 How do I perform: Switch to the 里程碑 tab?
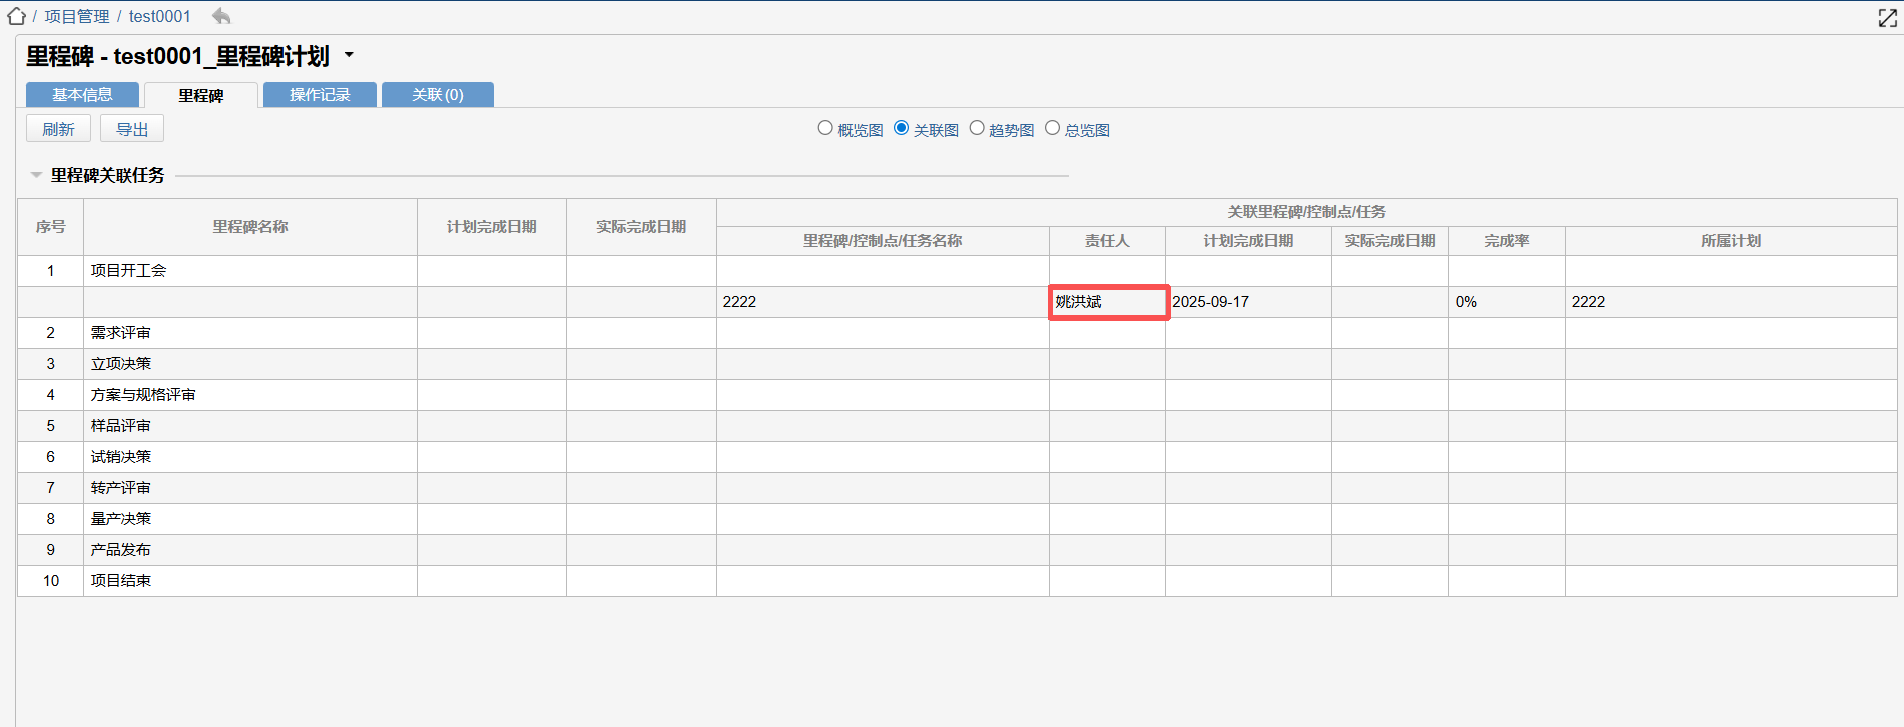[201, 95]
